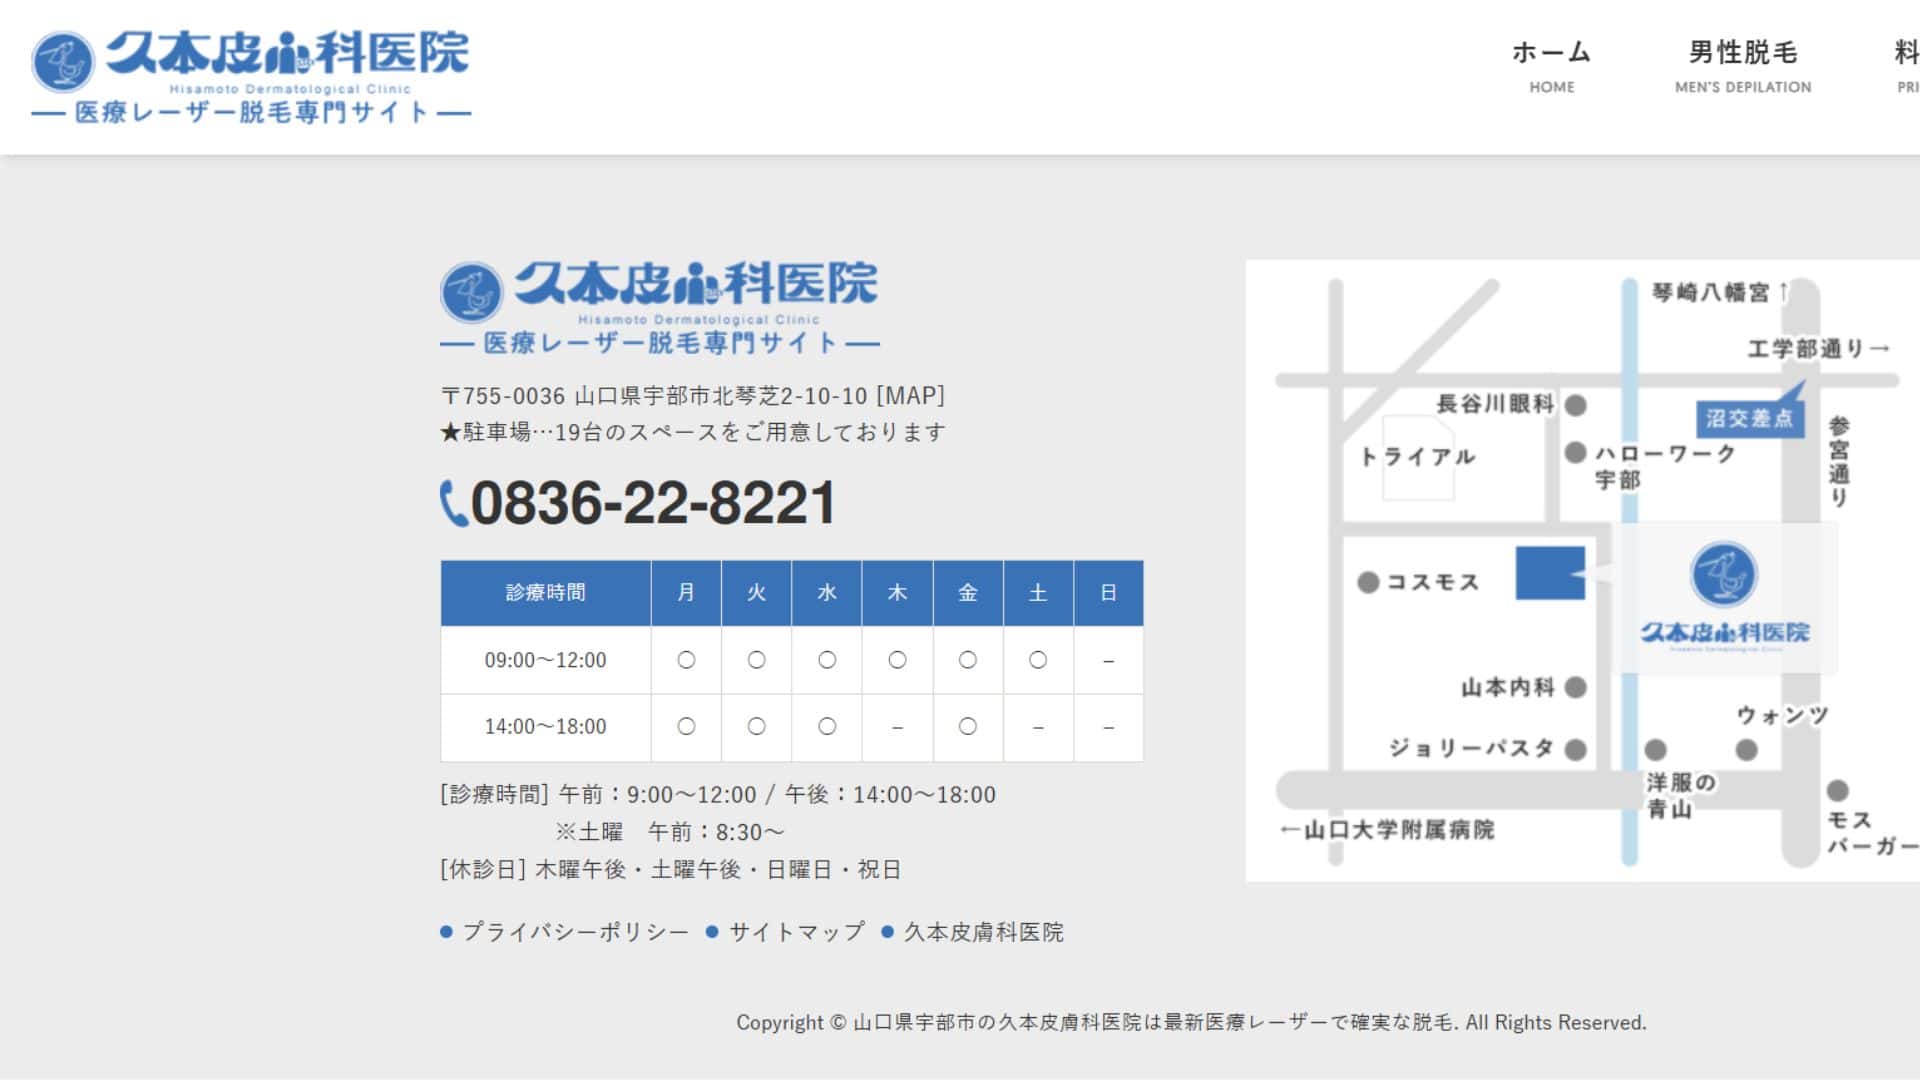Click the 山本内科 marker on the map

[x=1576, y=687]
